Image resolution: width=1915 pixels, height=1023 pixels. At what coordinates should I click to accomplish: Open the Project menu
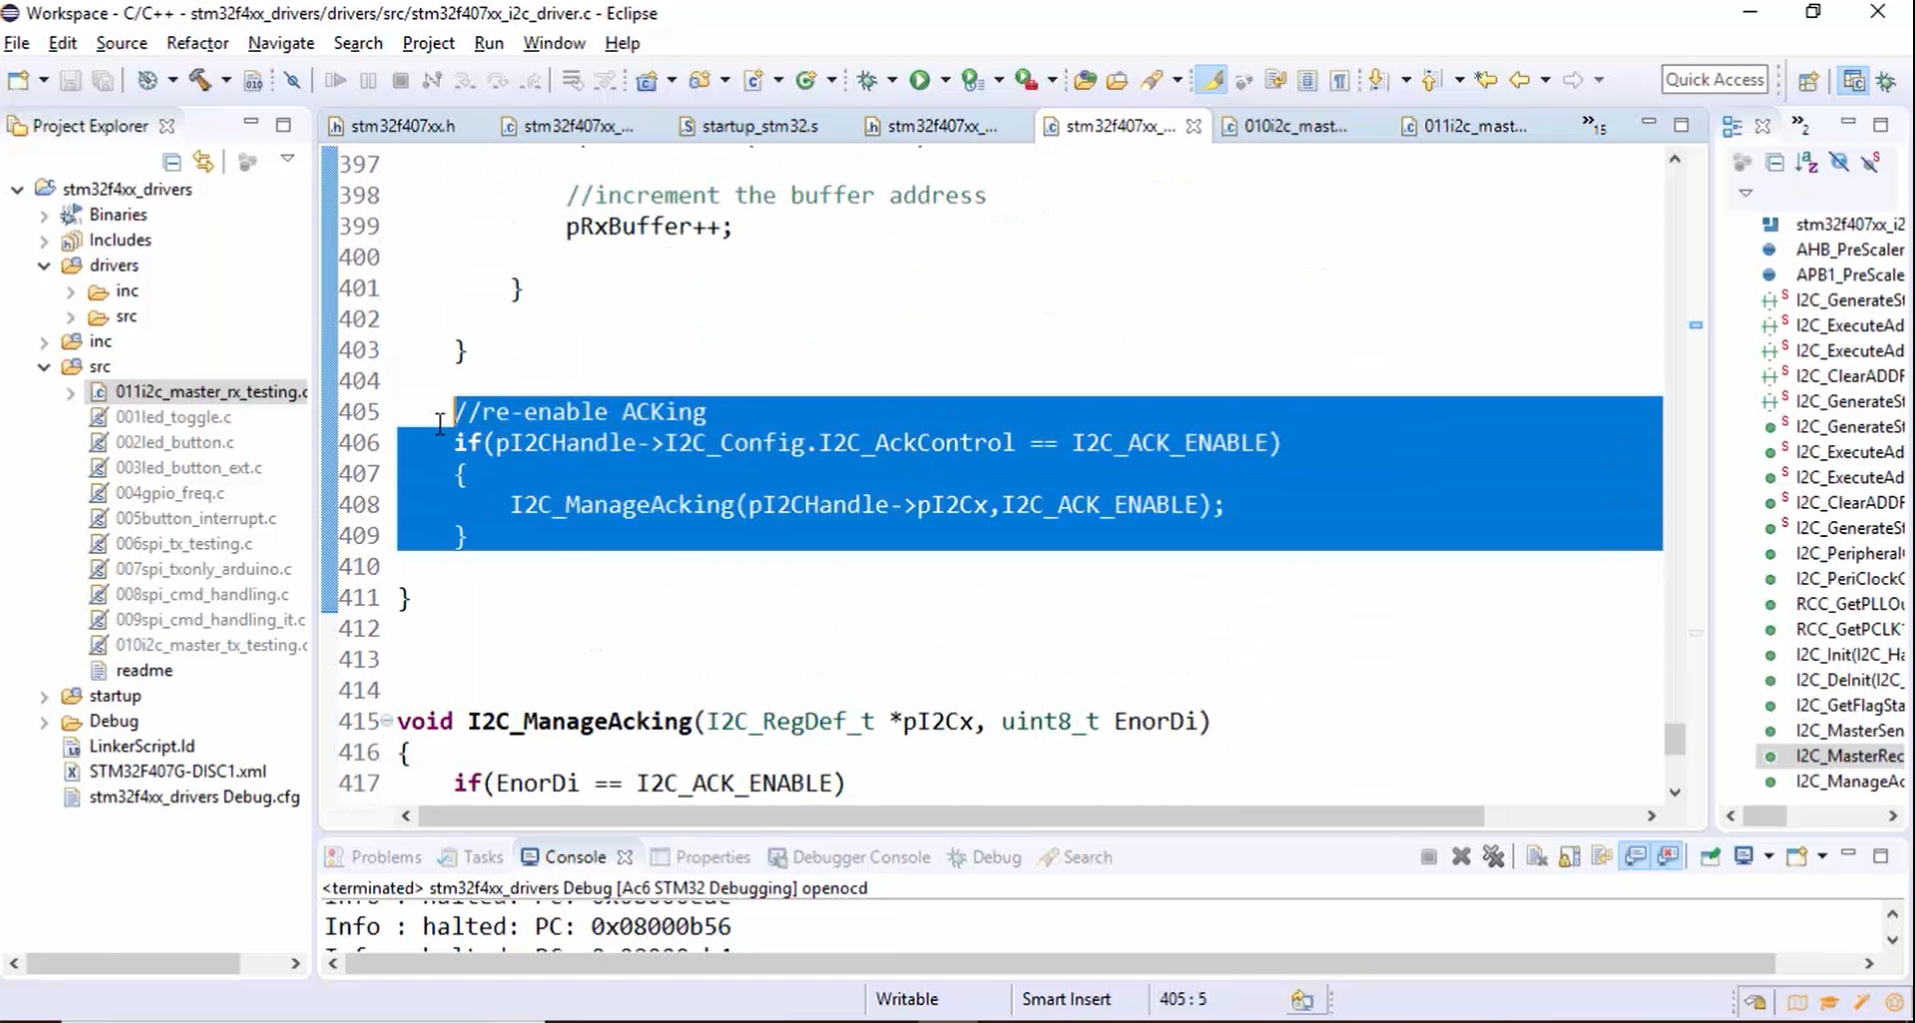428,43
